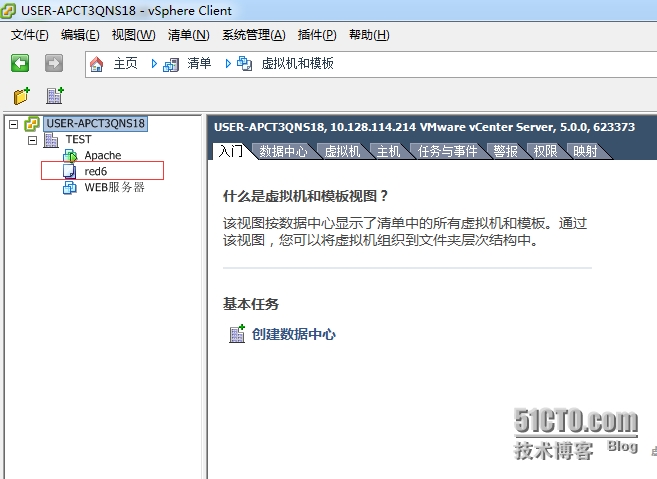Select the TEST datacenter label
The width and height of the screenshot is (657, 479).
click(x=78, y=140)
